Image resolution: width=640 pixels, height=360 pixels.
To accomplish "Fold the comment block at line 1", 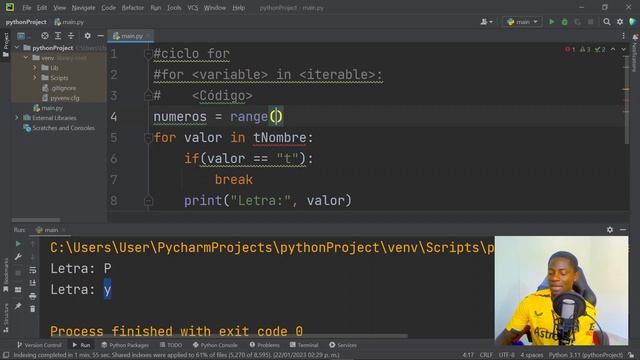I will point(148,53).
